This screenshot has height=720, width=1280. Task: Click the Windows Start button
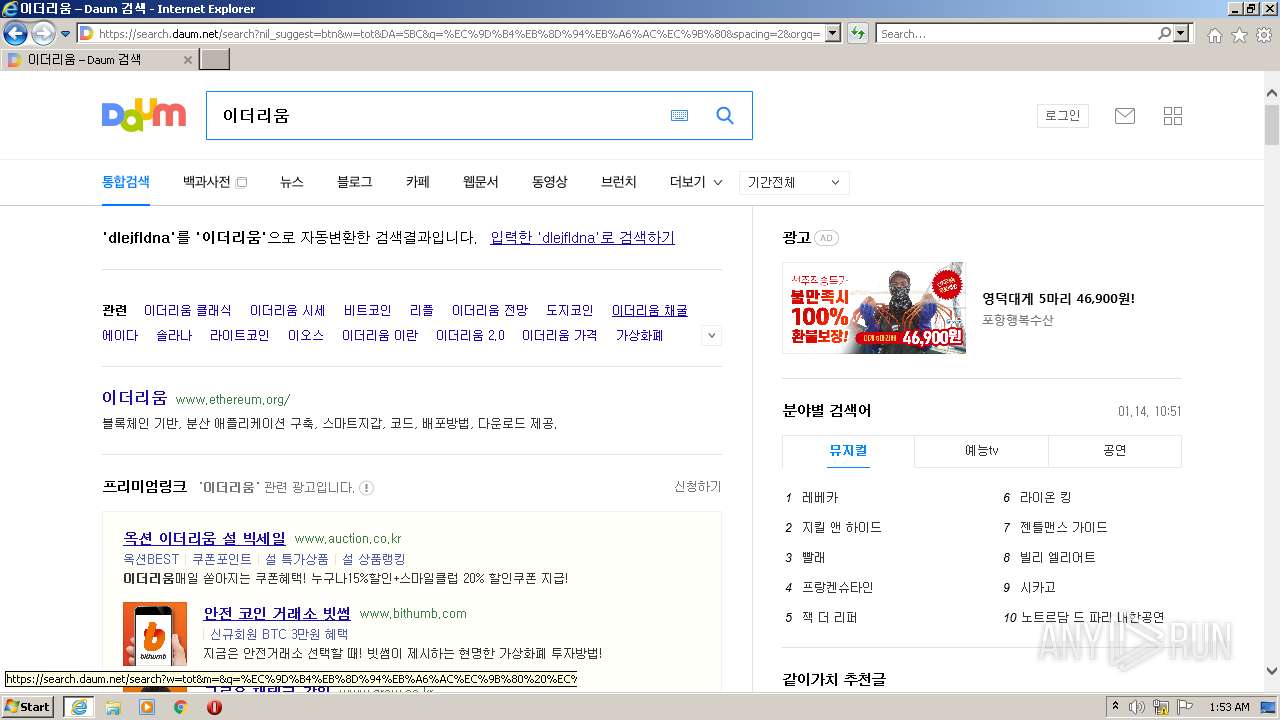pos(28,706)
